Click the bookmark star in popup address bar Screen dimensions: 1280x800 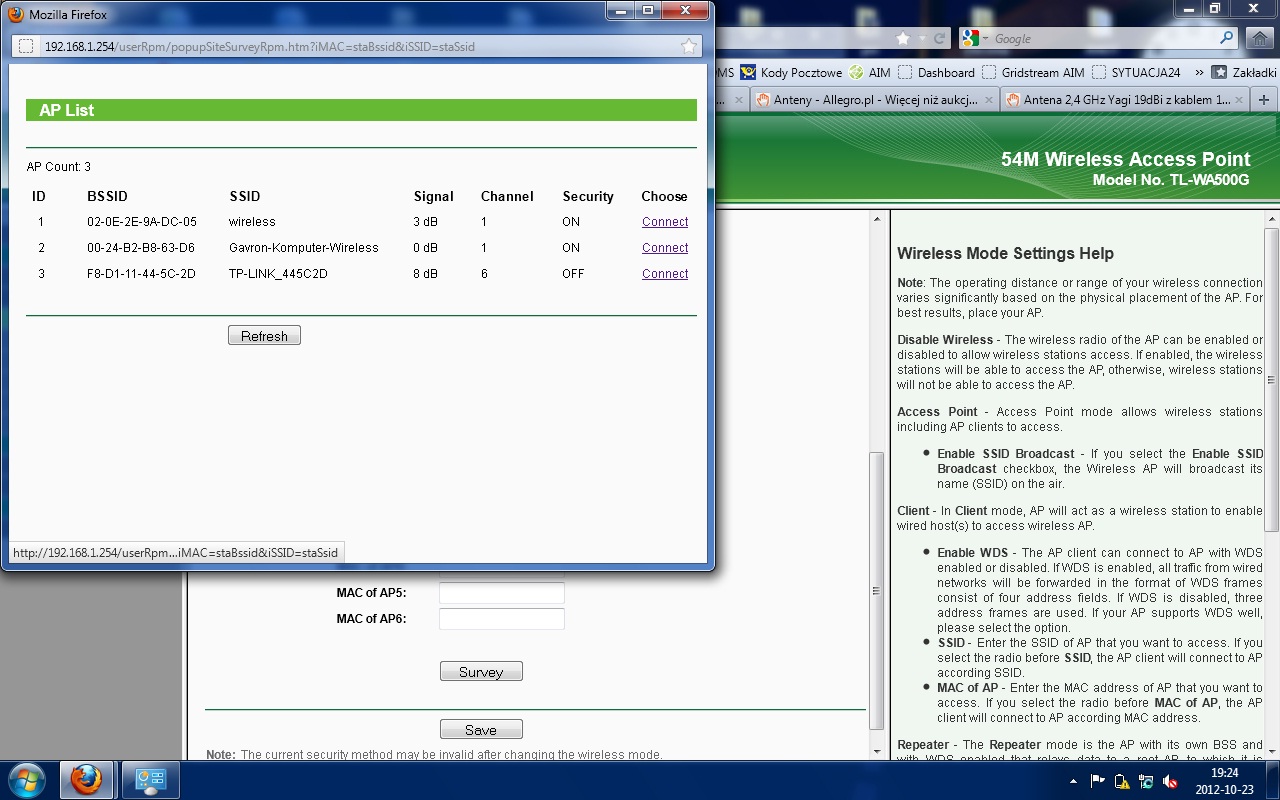pyautogui.click(x=688, y=46)
